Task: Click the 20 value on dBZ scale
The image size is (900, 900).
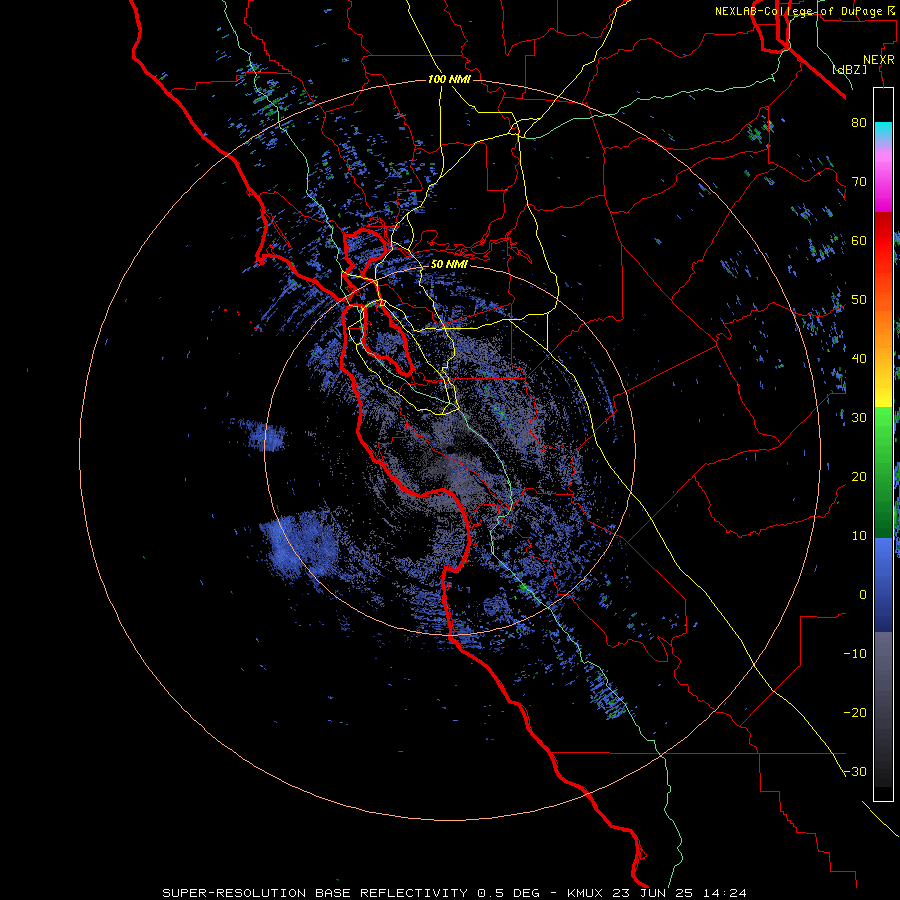Action: [859, 477]
